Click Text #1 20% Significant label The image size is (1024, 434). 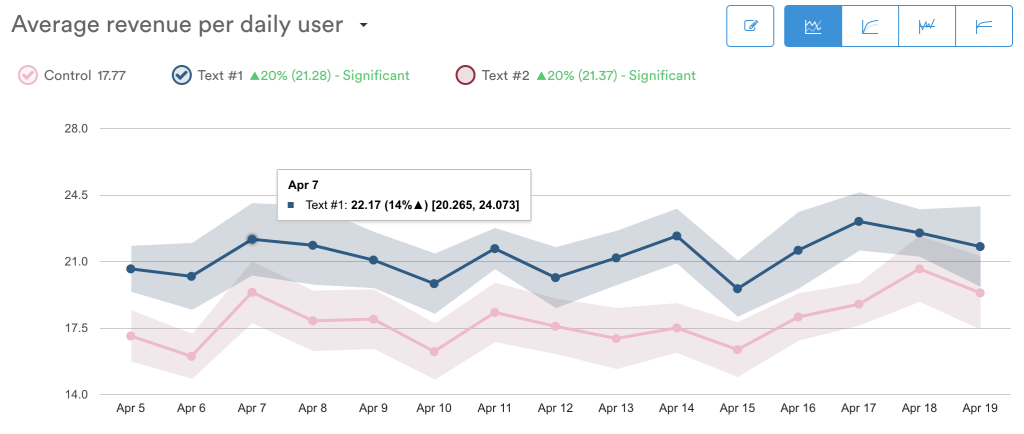[x=304, y=76]
